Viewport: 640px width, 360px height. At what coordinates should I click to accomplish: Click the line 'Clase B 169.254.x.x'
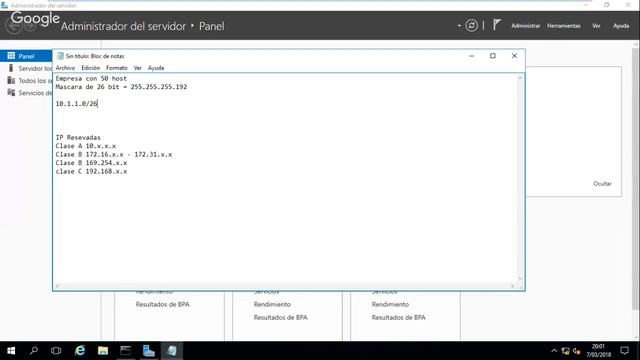point(91,163)
